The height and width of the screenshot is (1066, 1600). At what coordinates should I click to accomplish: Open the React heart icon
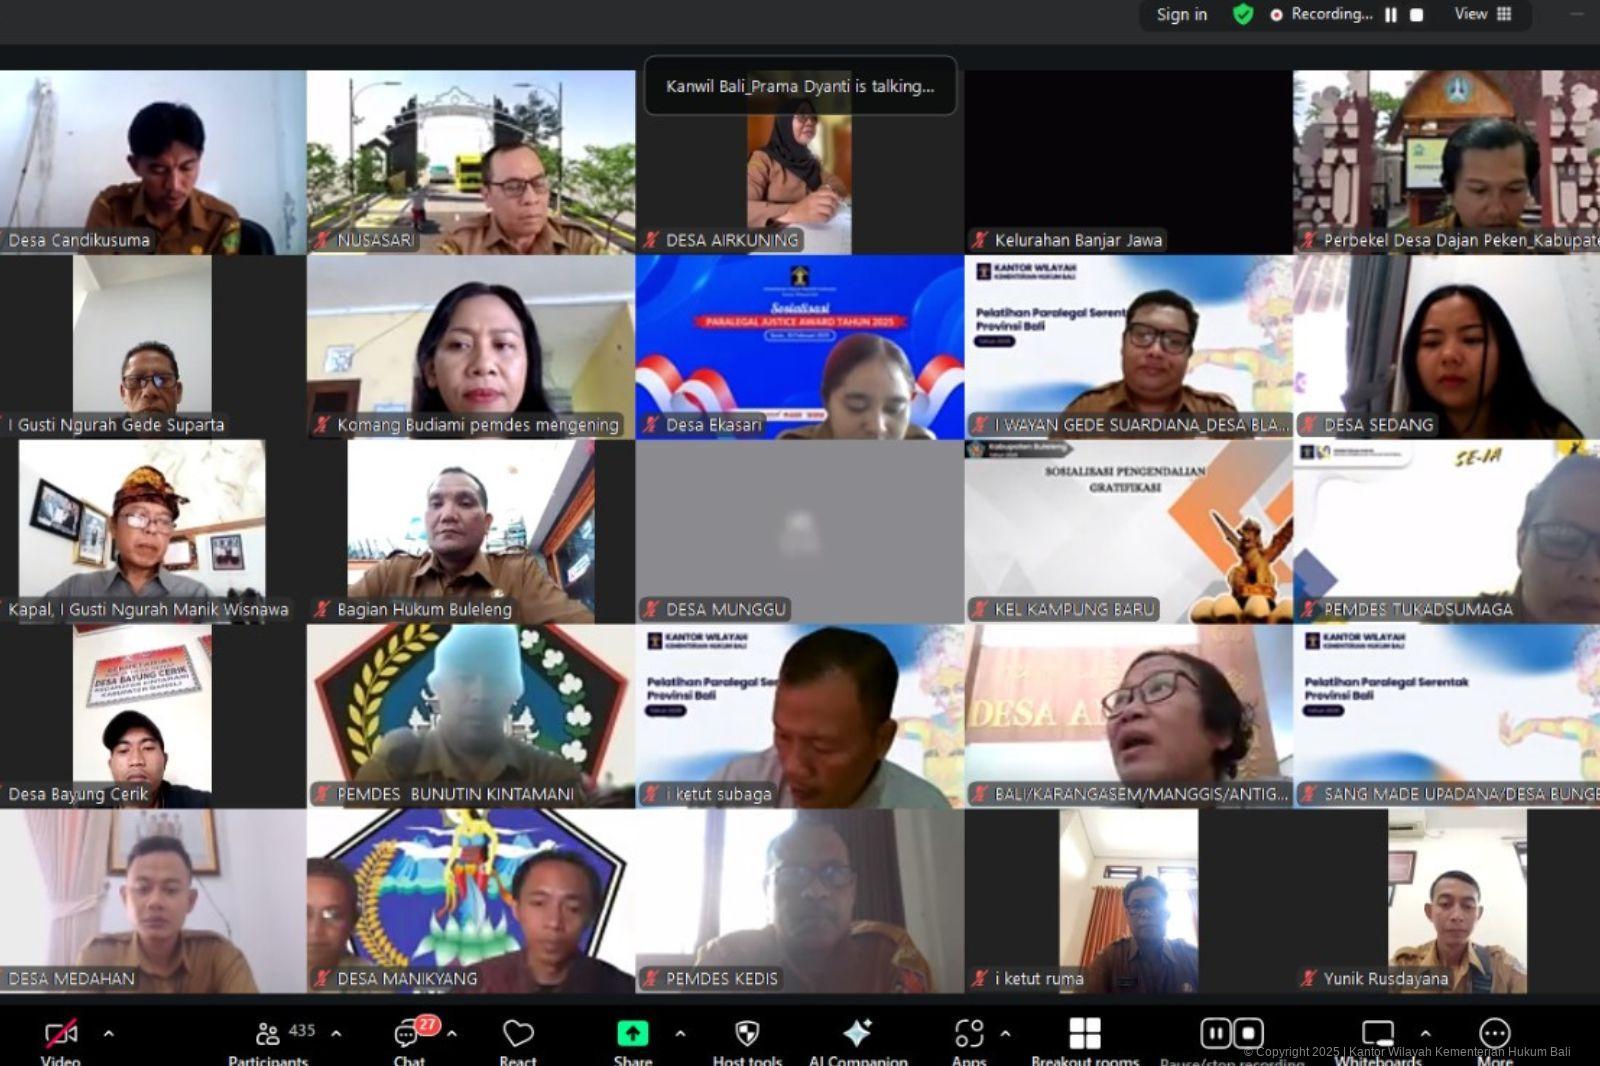point(518,1035)
